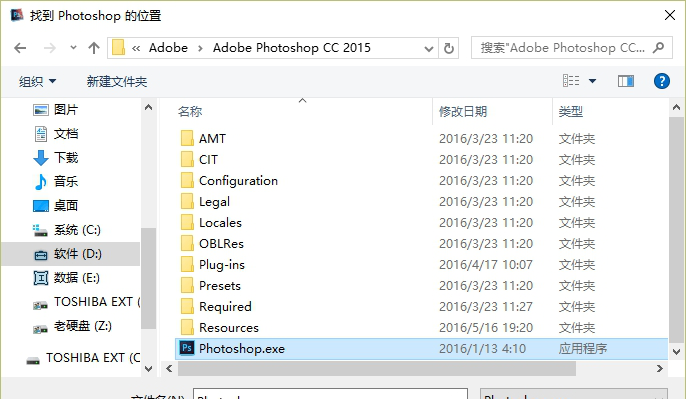
Task: Open 系统 (C:) drive
Action: point(77,230)
